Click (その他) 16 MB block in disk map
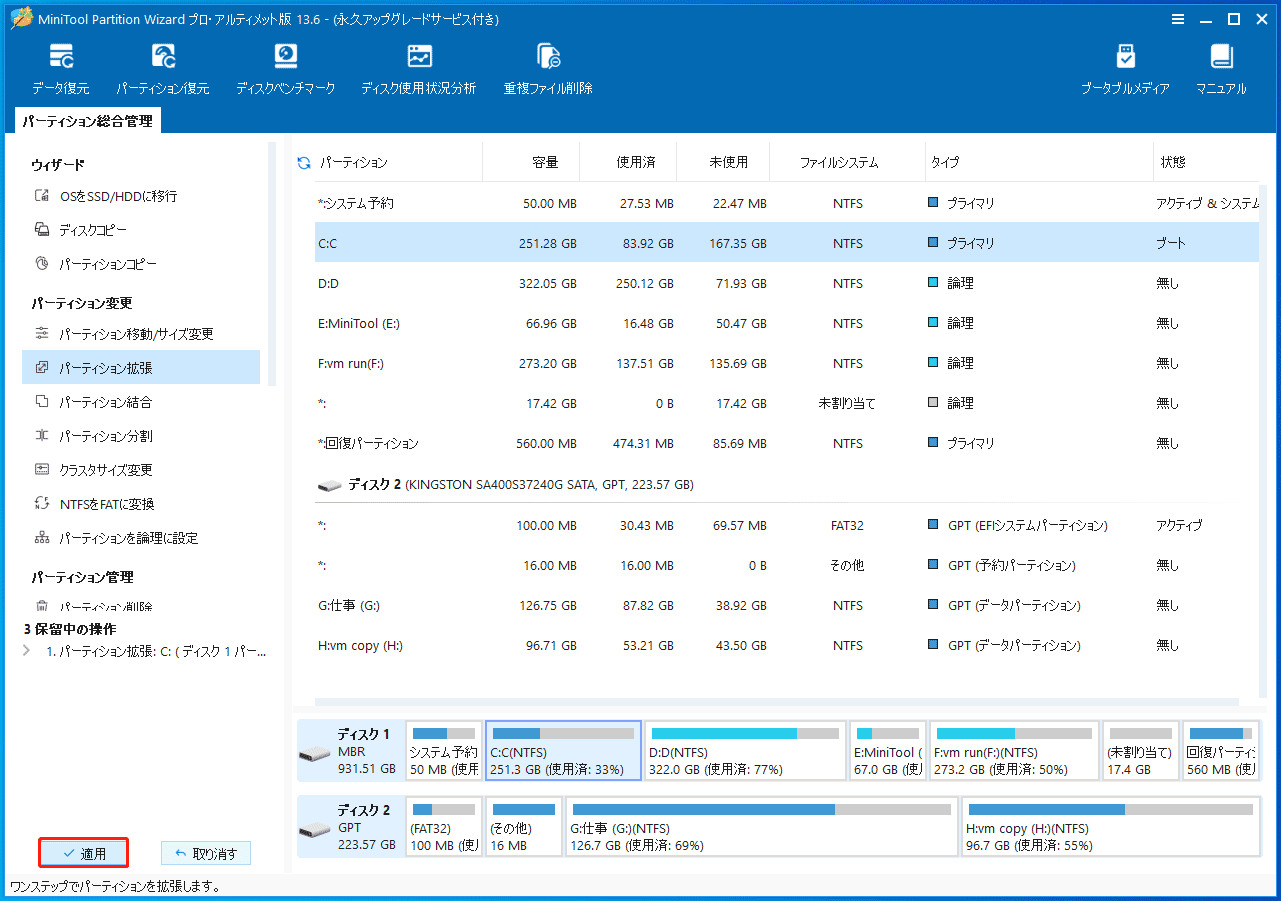The width and height of the screenshot is (1281, 901). (x=524, y=826)
